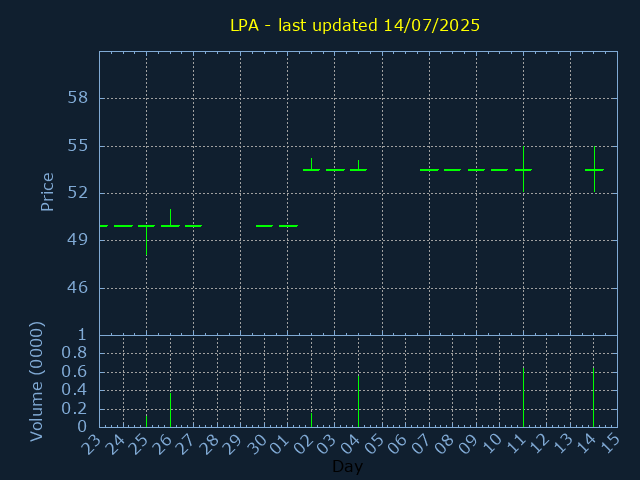
Task: Click day label 08 on x-axis
Action: click(x=445, y=444)
